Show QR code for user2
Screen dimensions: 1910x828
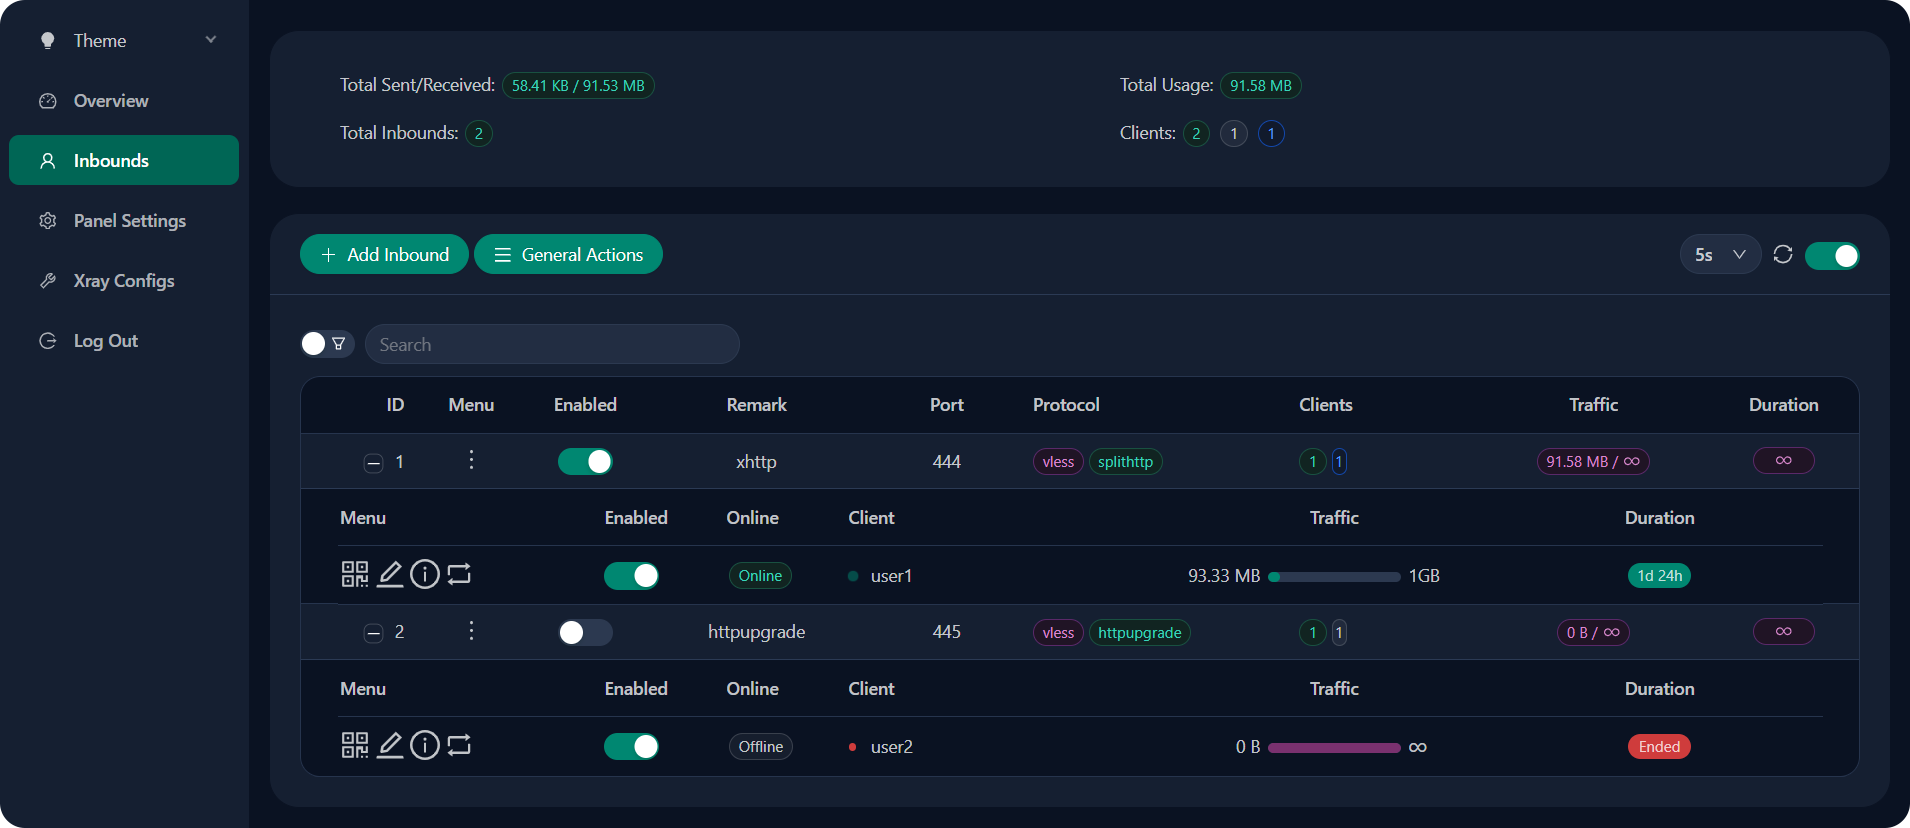click(x=354, y=745)
